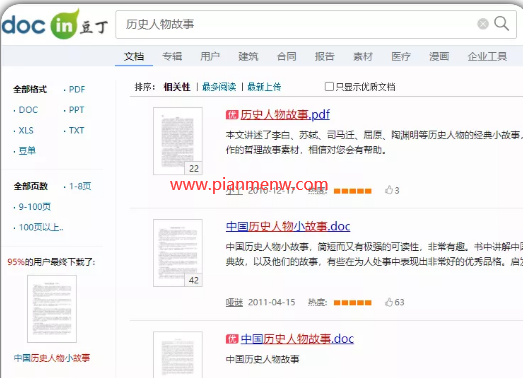Click description text 中国历史人物故事 under third result
The height and width of the screenshot is (378, 523).
(263, 359)
